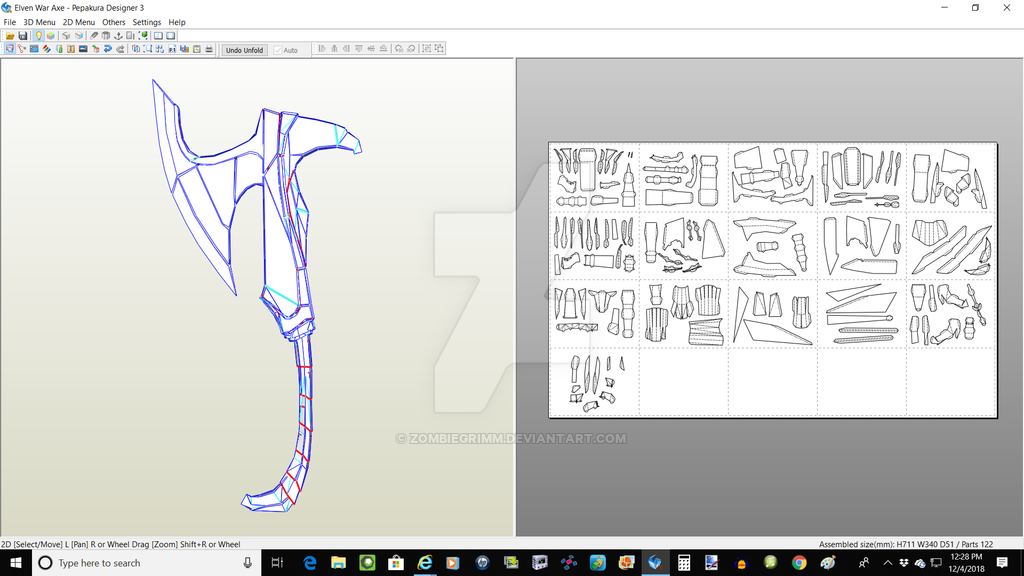The image size is (1024, 576).
Task: Select the join/disjoin edge tool icon
Action: 22,49
